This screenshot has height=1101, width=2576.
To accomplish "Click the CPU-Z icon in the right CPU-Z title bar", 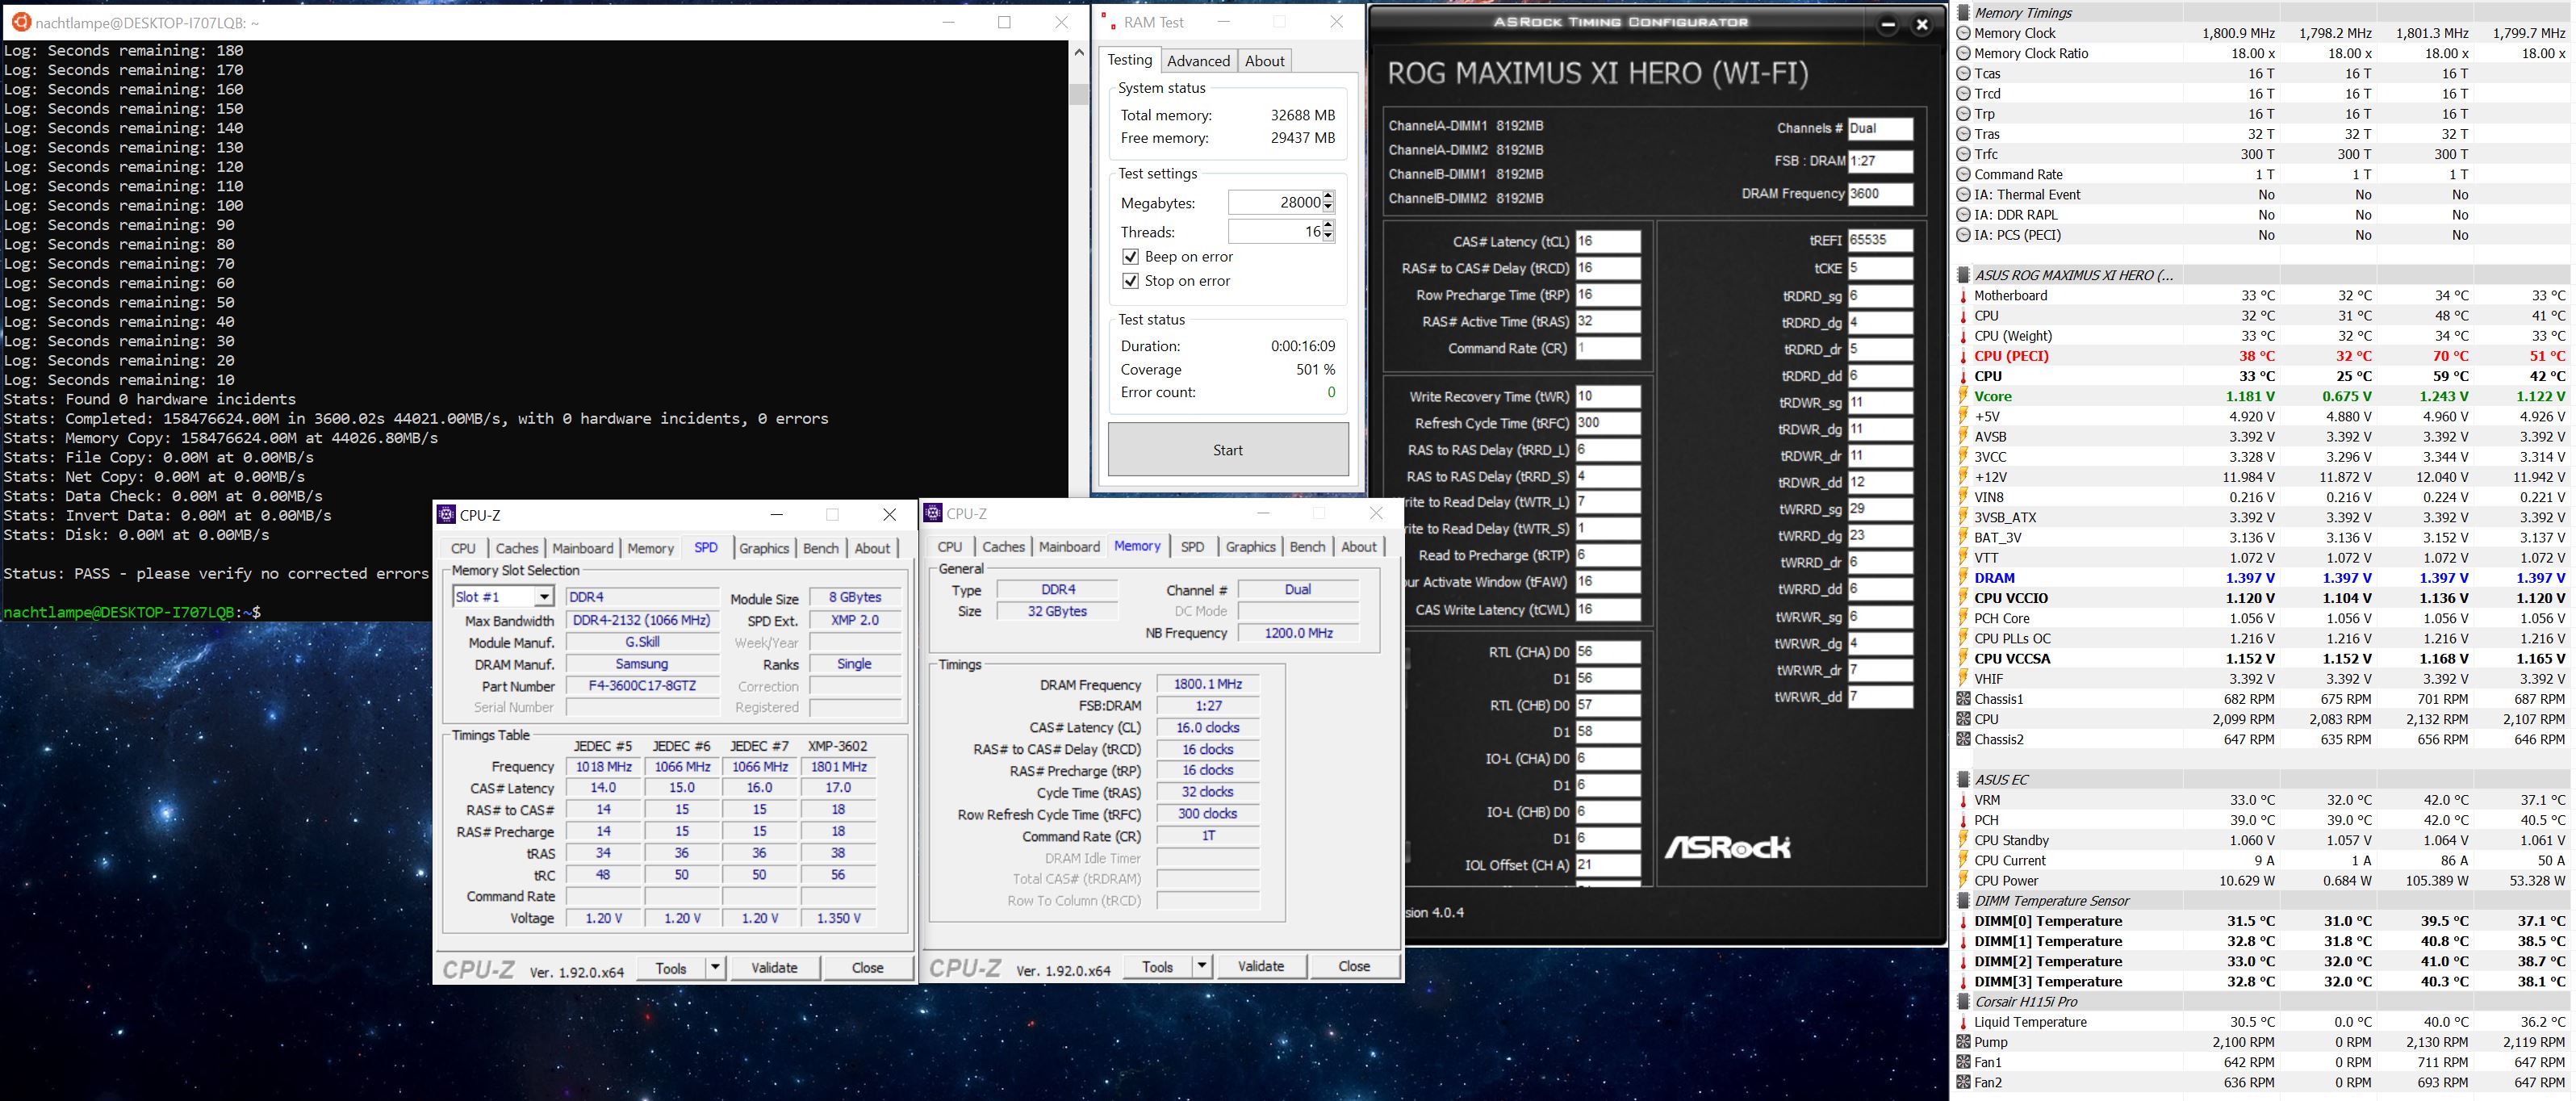I will pyautogui.click(x=933, y=513).
